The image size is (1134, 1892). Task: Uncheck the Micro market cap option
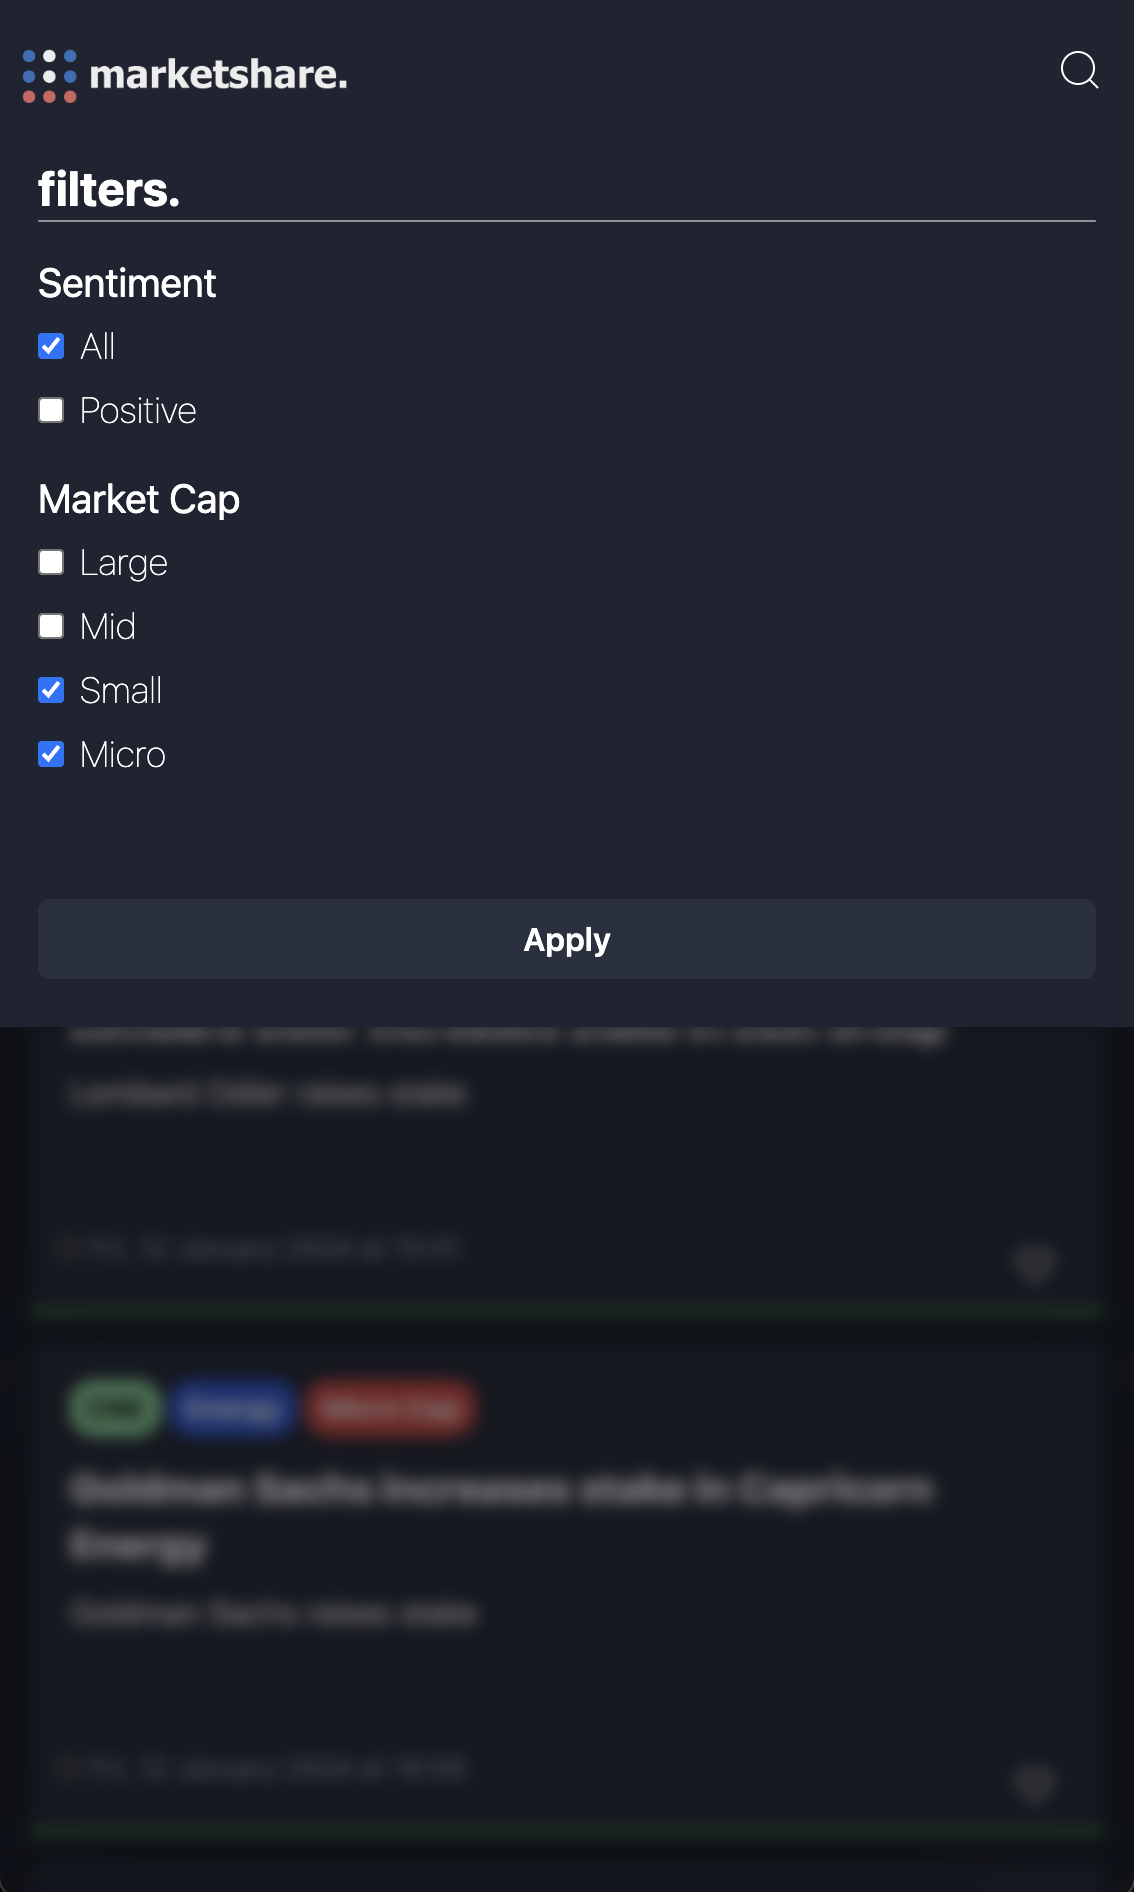(51, 754)
